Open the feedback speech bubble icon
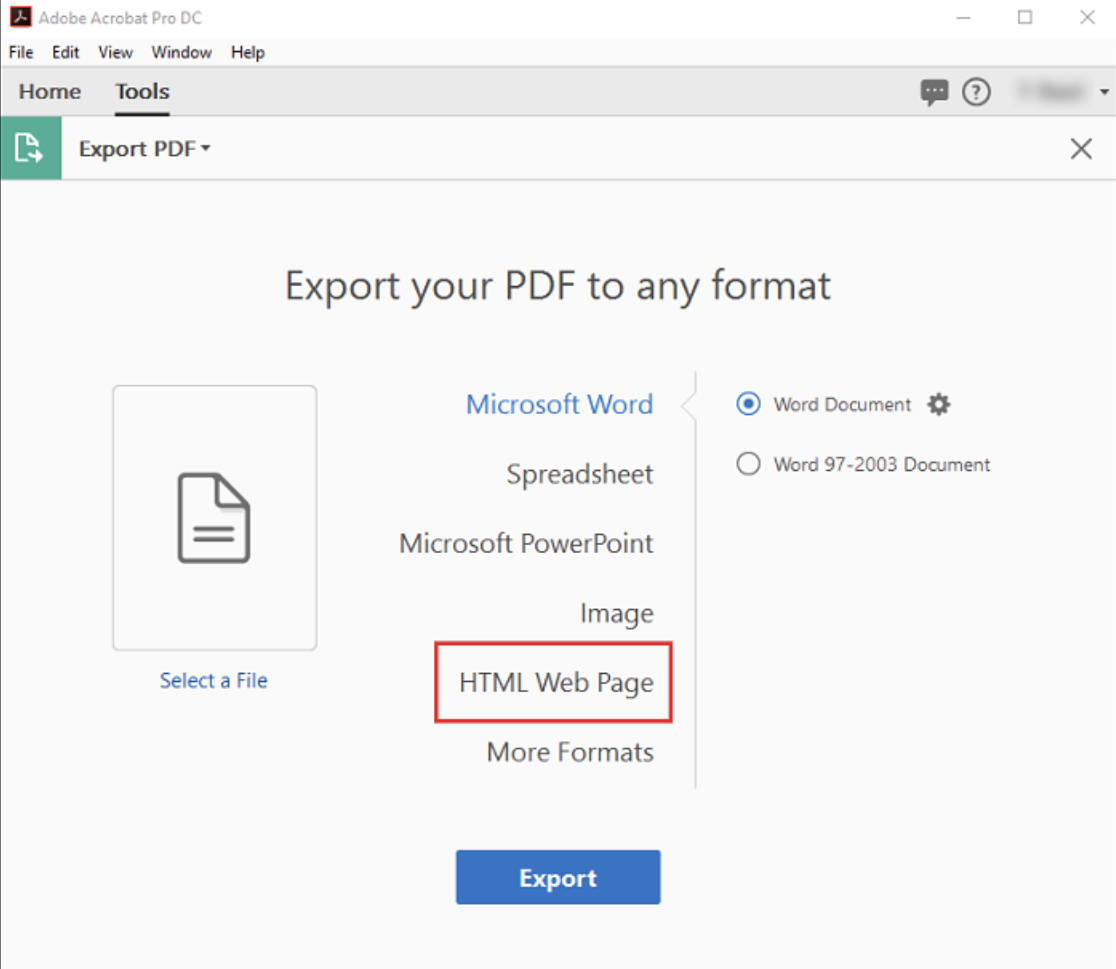1116x969 pixels. click(x=934, y=92)
